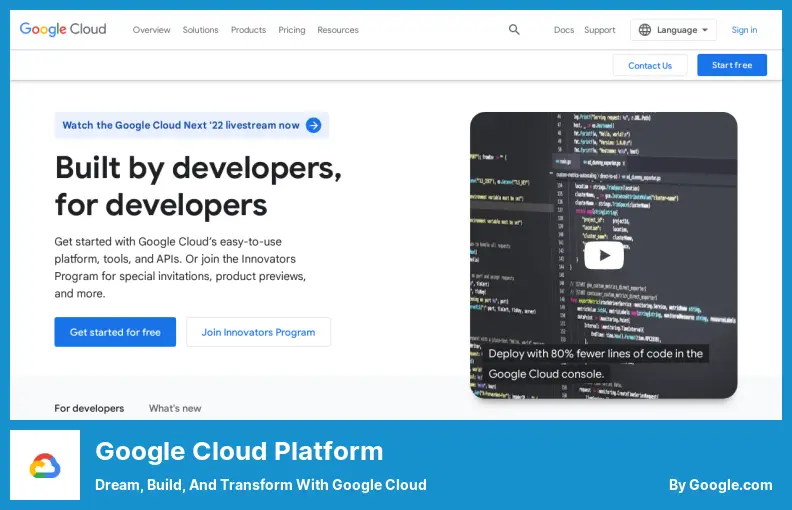The image size is (792, 510).
Task: Click the video thumbnail with code screen
Action: (x=604, y=256)
